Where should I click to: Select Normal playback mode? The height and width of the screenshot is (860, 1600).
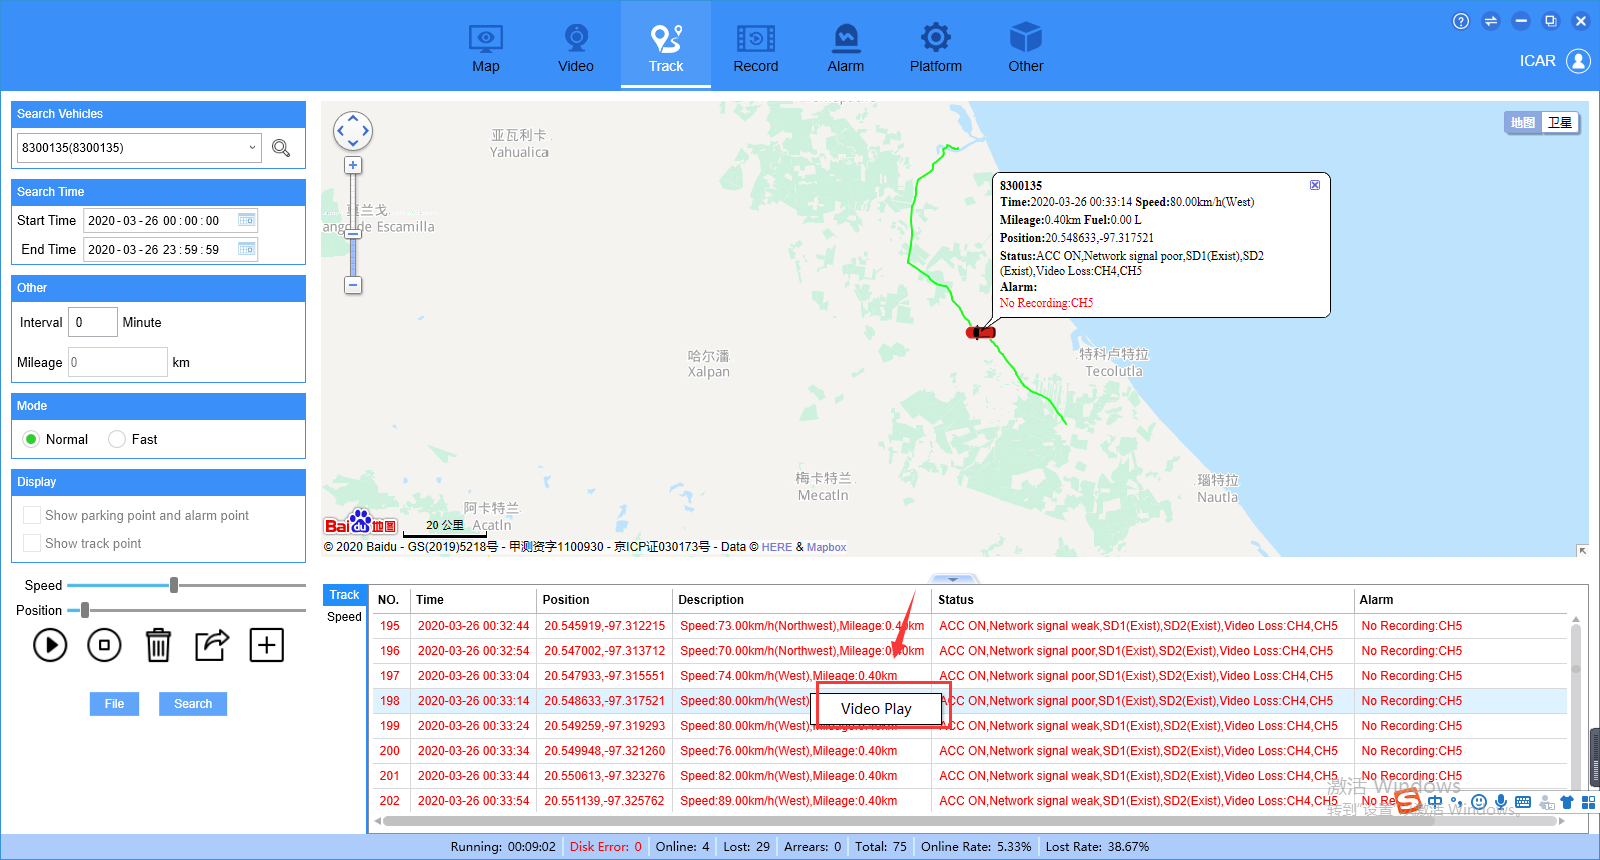[31, 439]
